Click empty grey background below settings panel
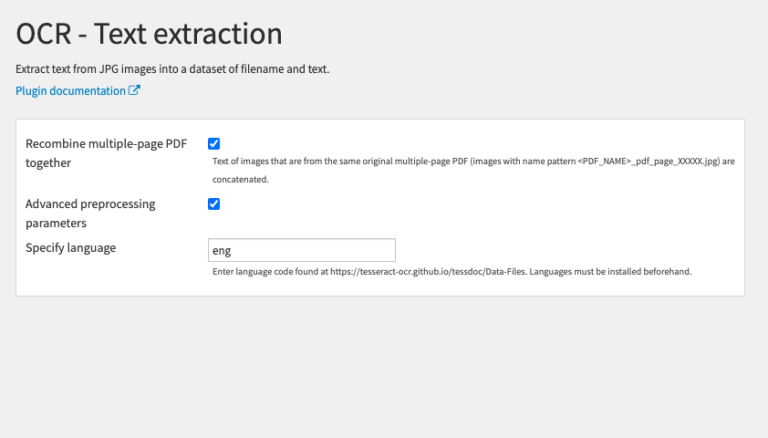The image size is (768, 438). [380, 367]
